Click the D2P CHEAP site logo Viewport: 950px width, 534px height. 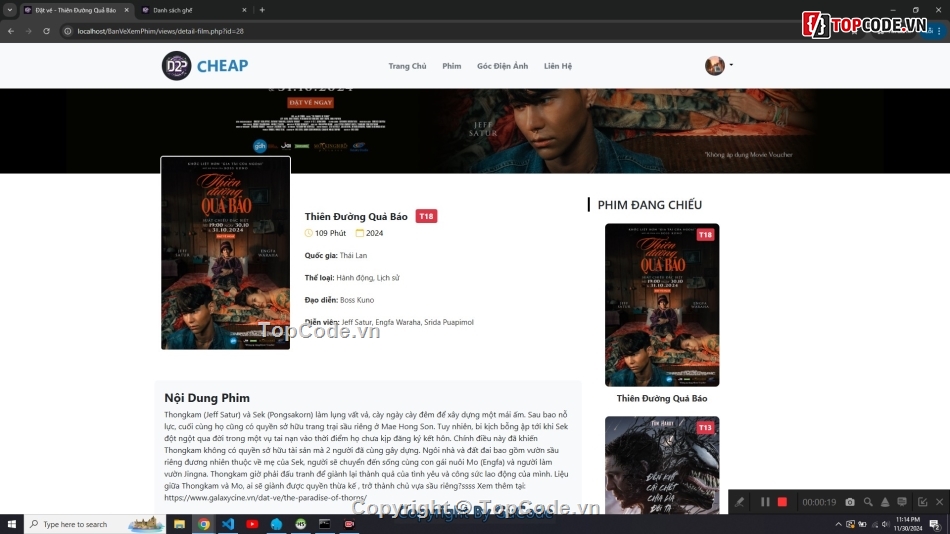coord(205,65)
